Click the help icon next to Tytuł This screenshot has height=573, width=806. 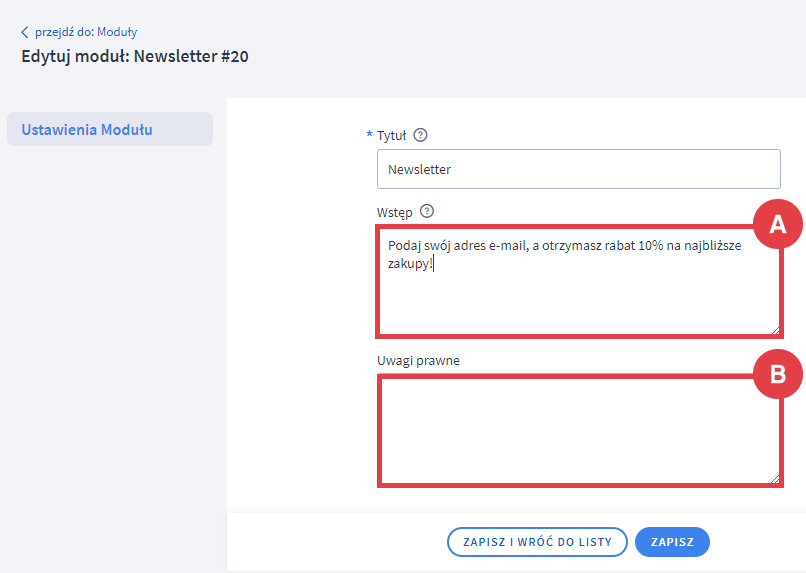420,136
